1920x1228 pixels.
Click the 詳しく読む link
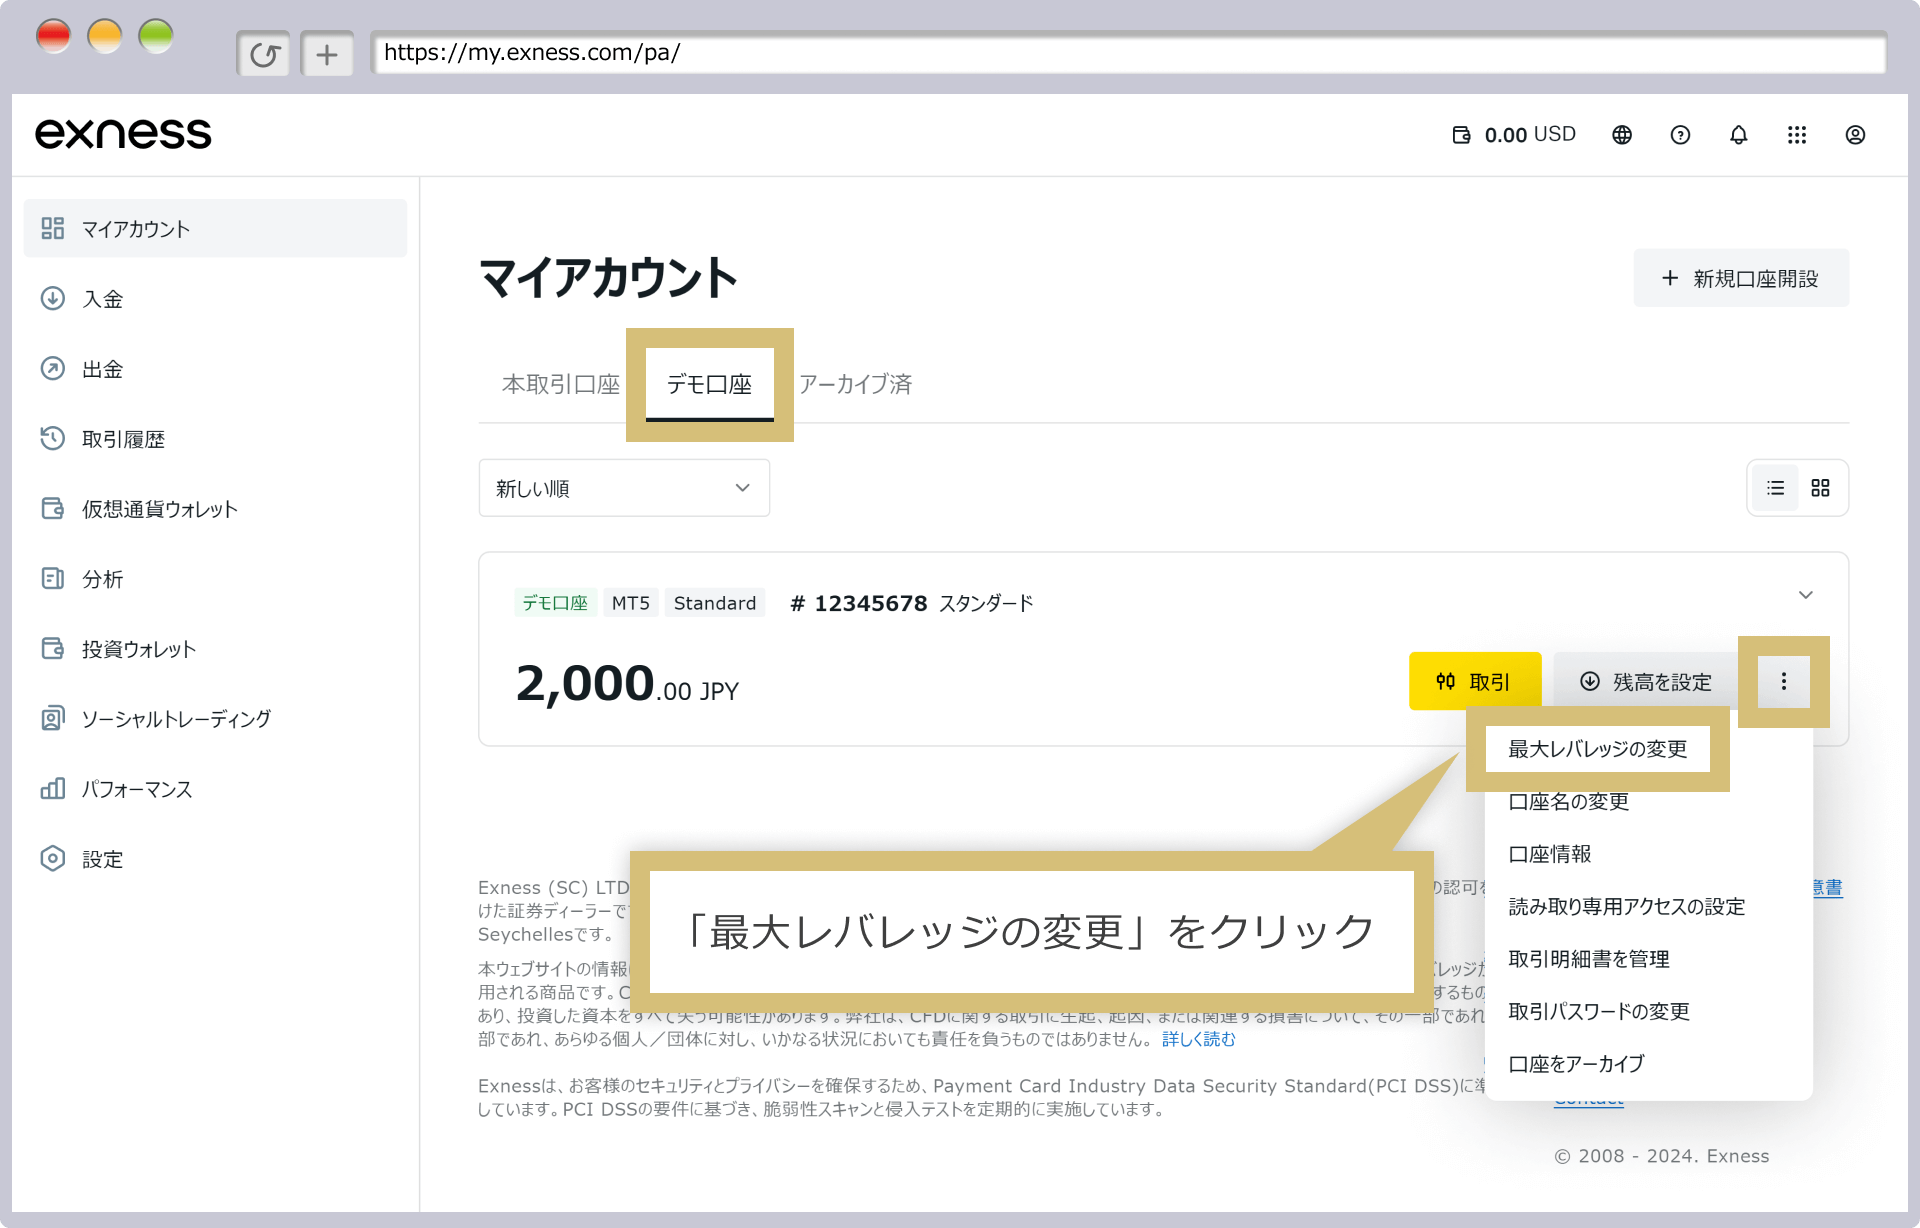(1199, 1039)
